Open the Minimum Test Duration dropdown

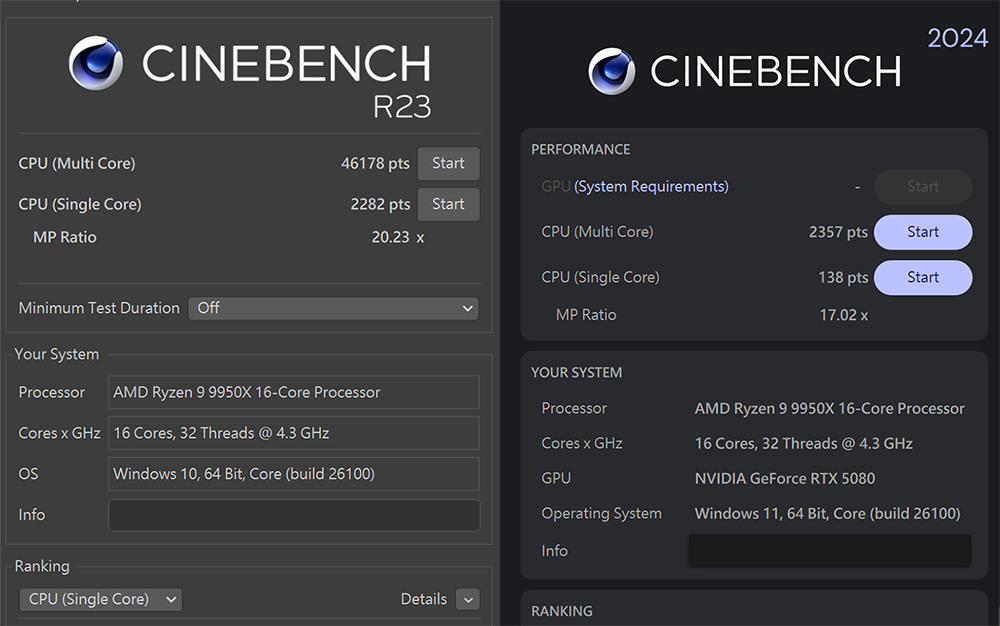pos(333,308)
